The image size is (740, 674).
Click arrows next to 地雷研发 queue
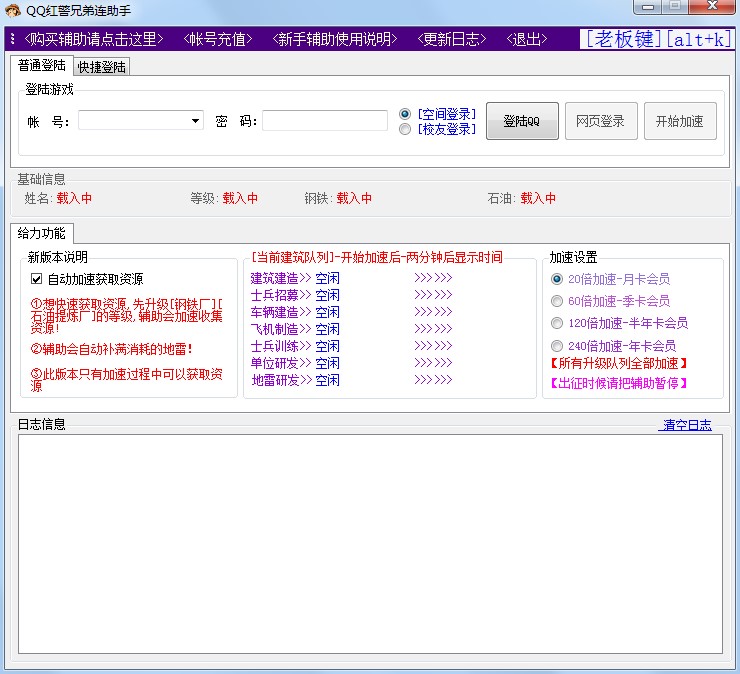coord(432,380)
